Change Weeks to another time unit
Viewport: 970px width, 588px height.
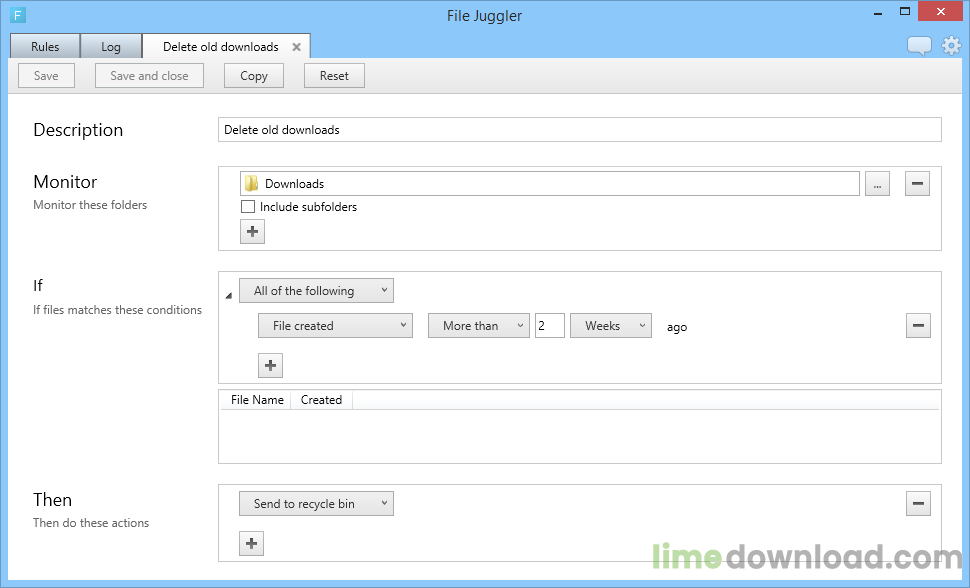click(611, 325)
